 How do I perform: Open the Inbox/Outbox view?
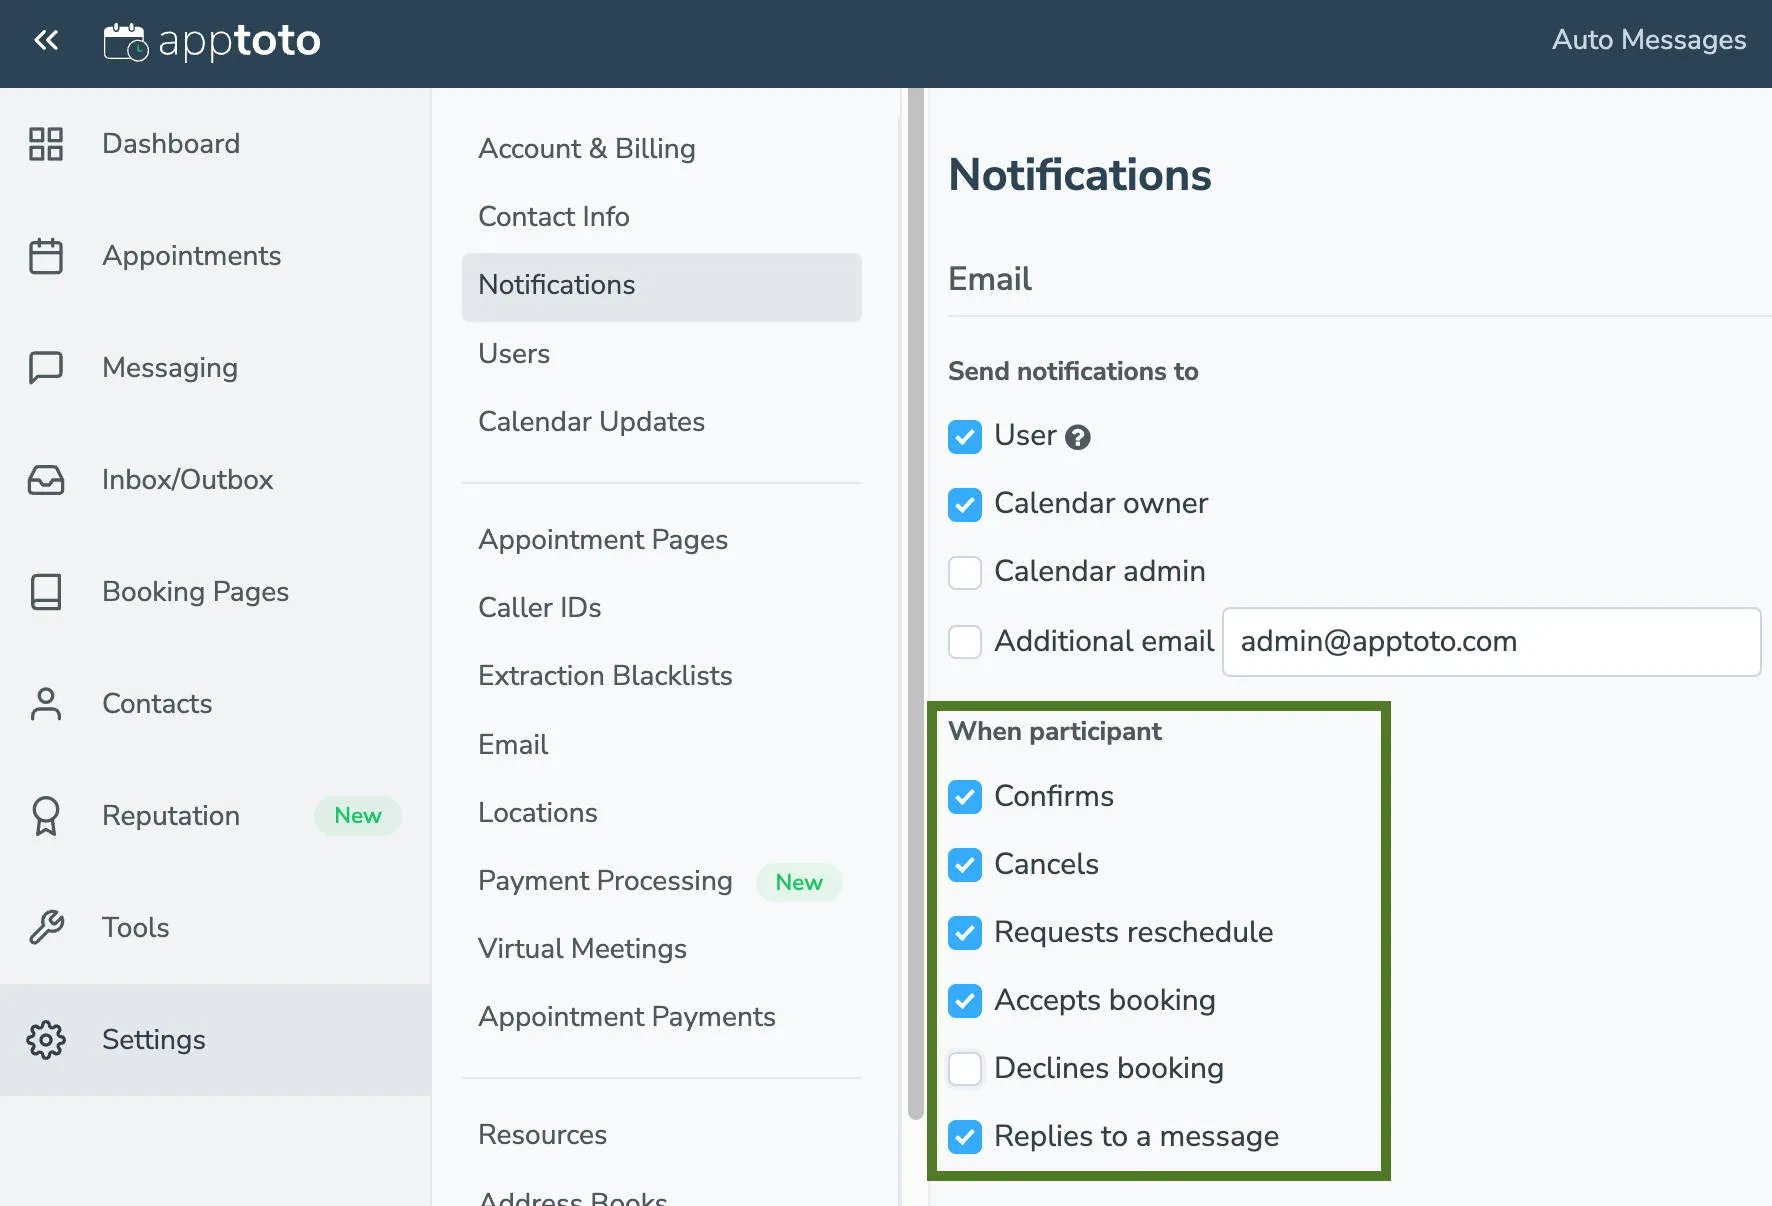[186, 479]
